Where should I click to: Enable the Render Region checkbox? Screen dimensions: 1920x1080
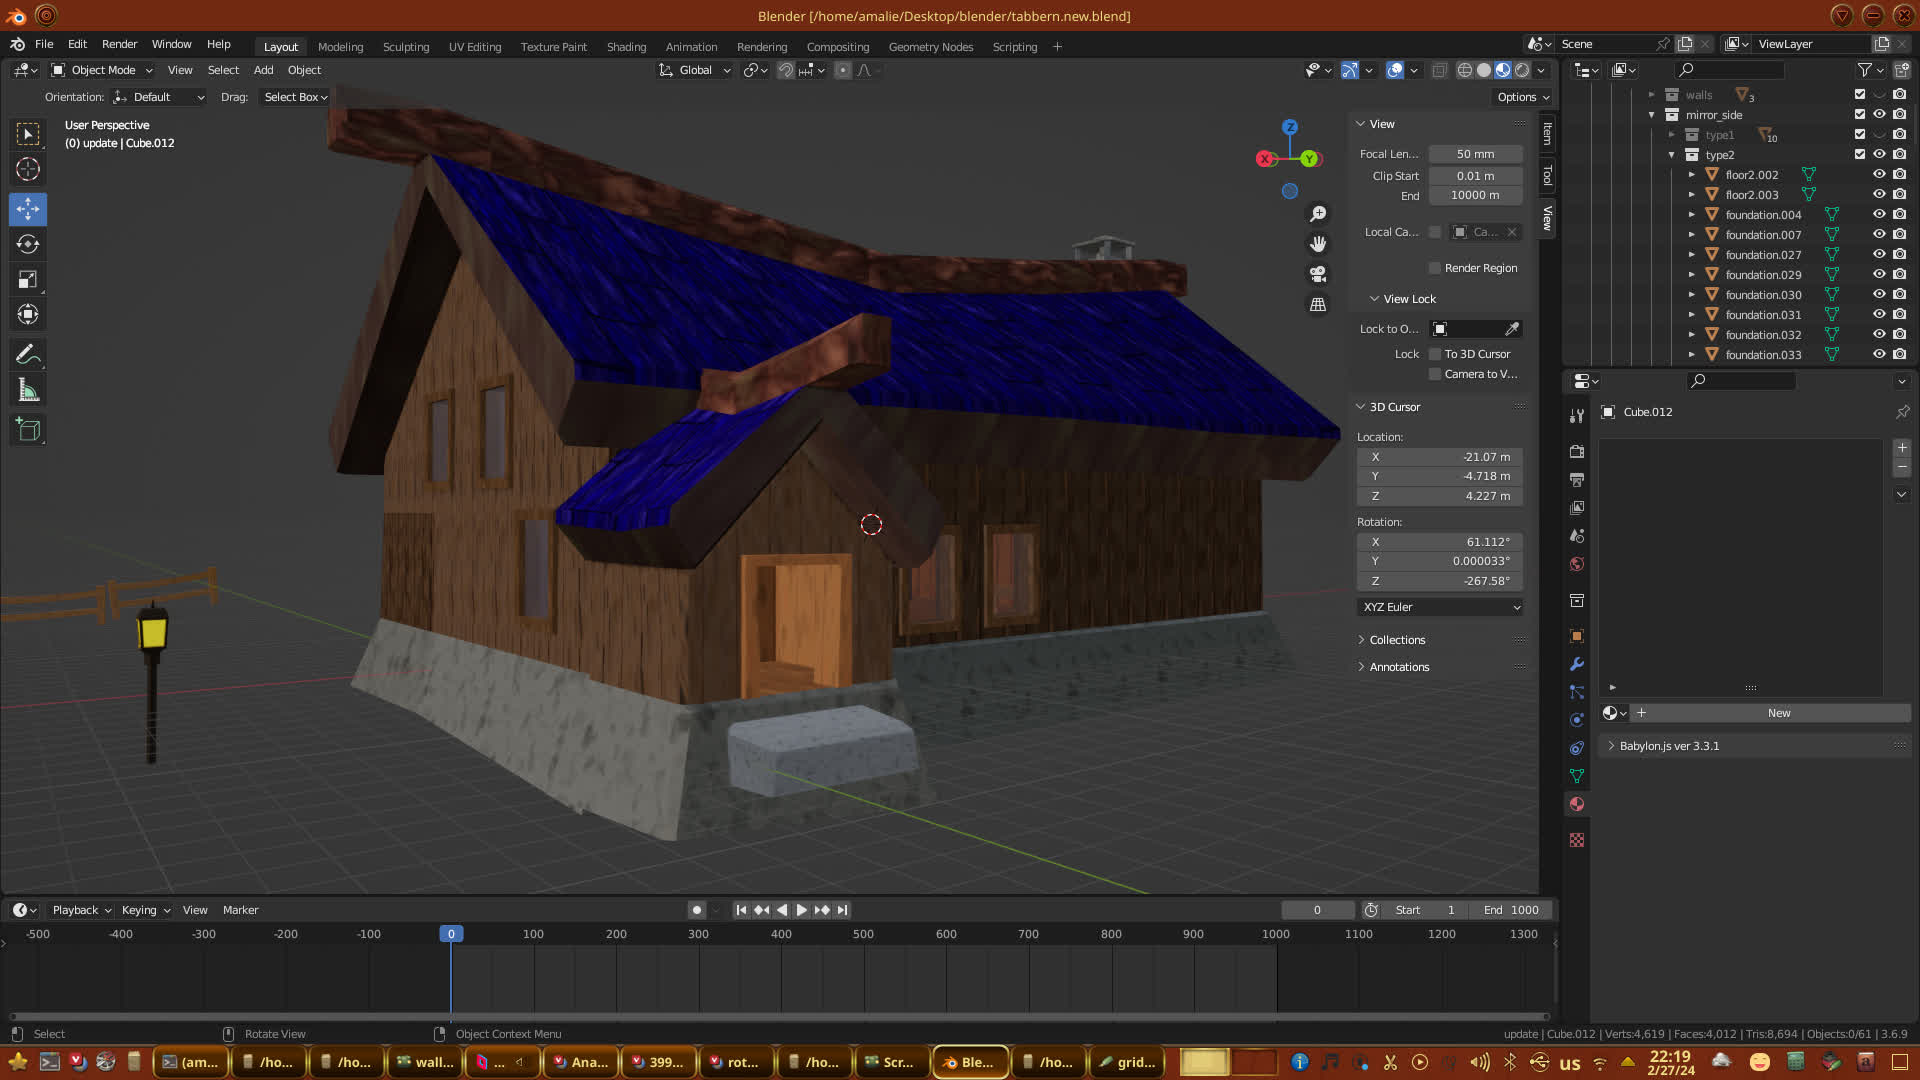[x=1435, y=268]
